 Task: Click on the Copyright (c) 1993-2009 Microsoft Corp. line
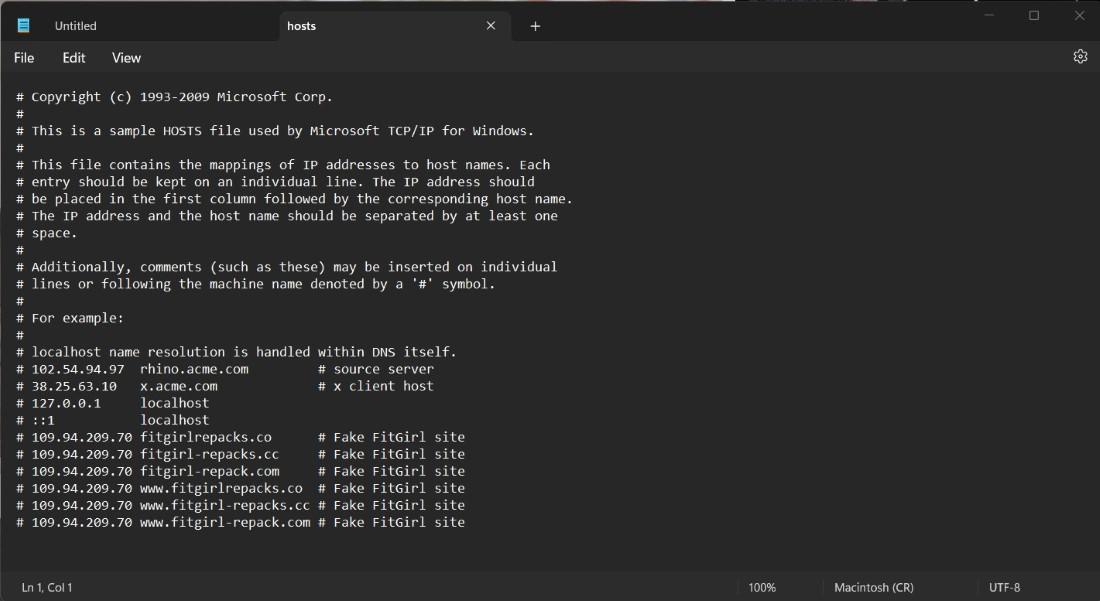point(175,97)
